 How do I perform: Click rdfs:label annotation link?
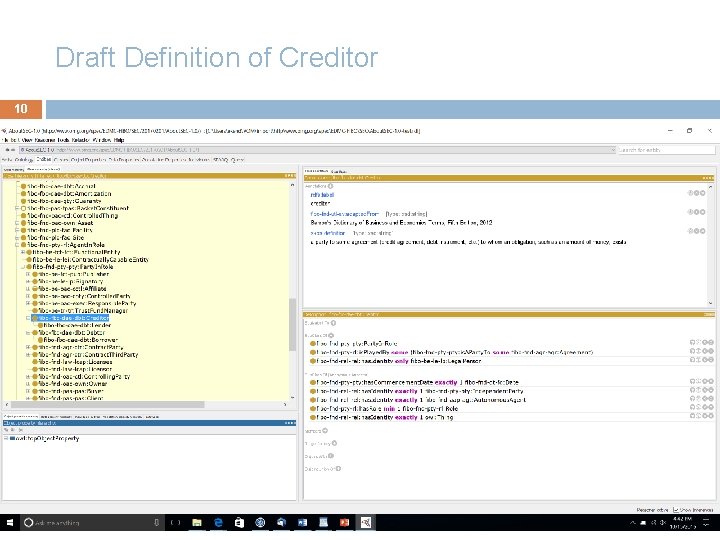[x=322, y=195]
